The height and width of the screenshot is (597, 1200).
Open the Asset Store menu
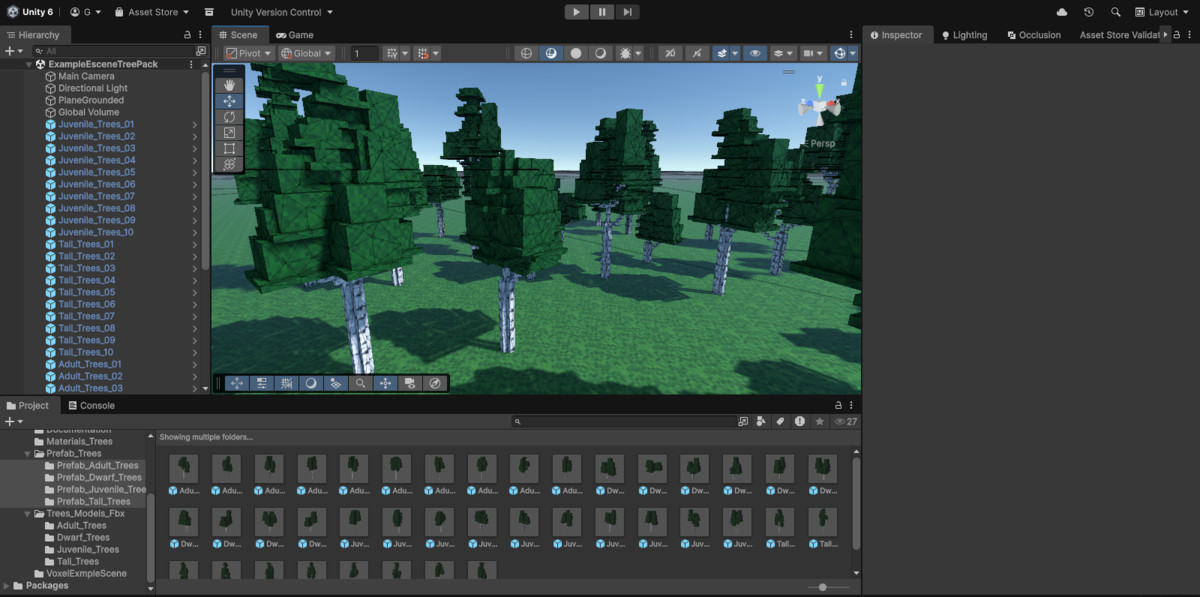click(x=150, y=12)
